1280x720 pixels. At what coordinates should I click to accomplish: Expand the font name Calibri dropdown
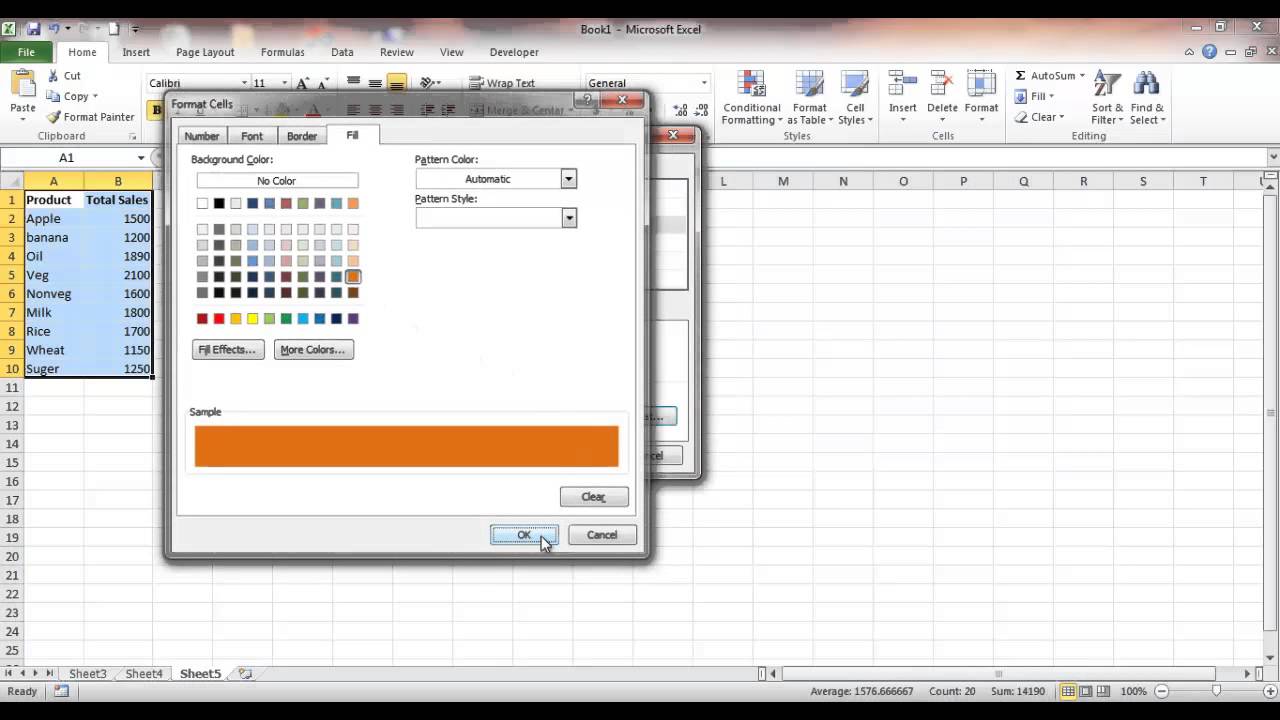244,83
